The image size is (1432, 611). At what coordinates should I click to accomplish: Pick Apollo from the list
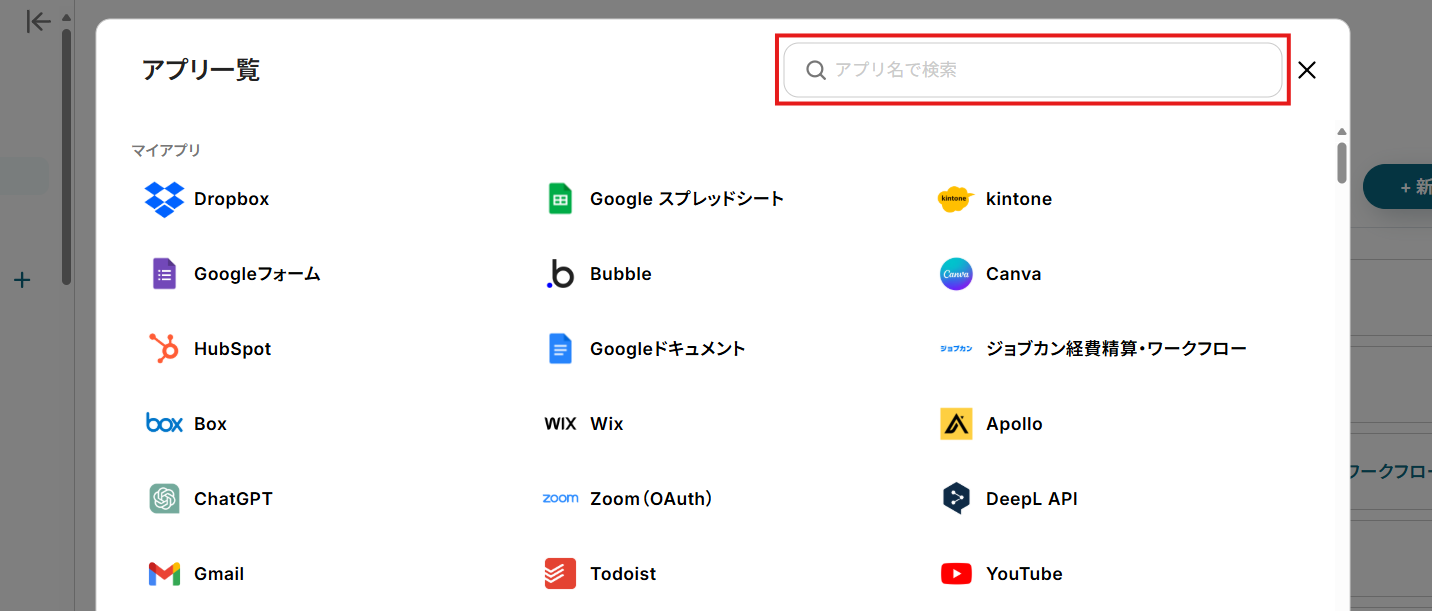(1014, 424)
